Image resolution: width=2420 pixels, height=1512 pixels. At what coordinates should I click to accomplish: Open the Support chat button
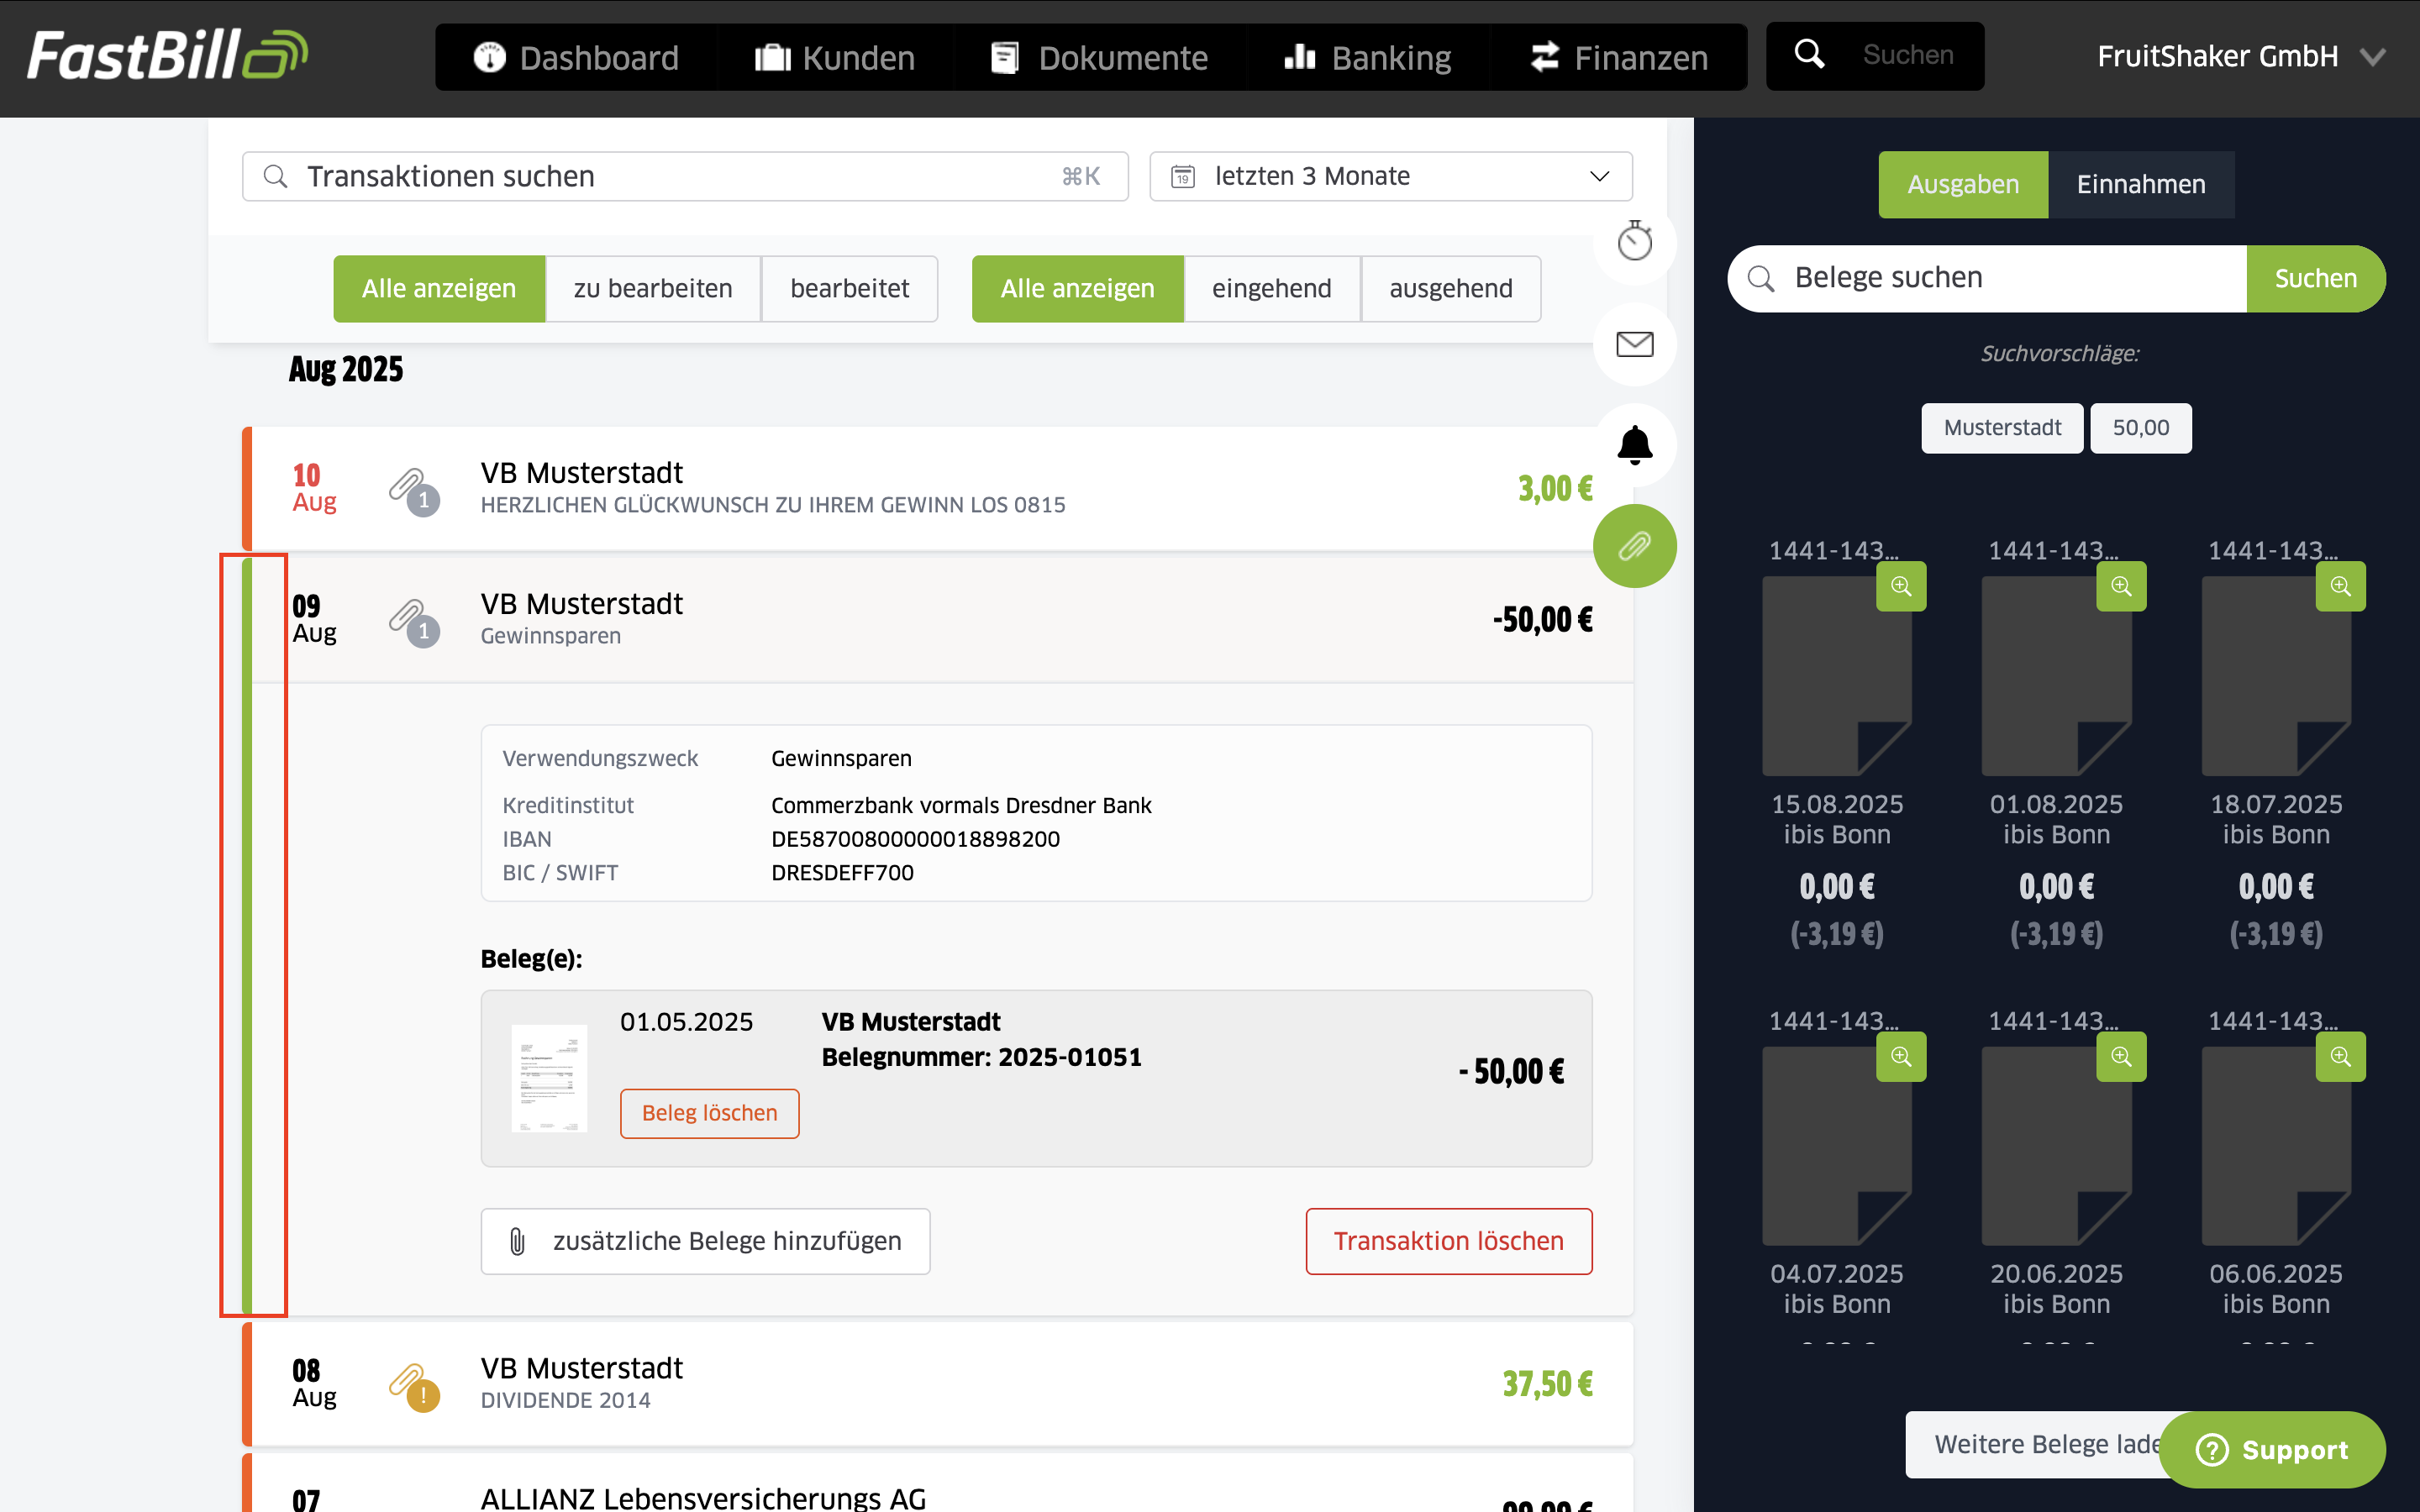(x=2272, y=1449)
